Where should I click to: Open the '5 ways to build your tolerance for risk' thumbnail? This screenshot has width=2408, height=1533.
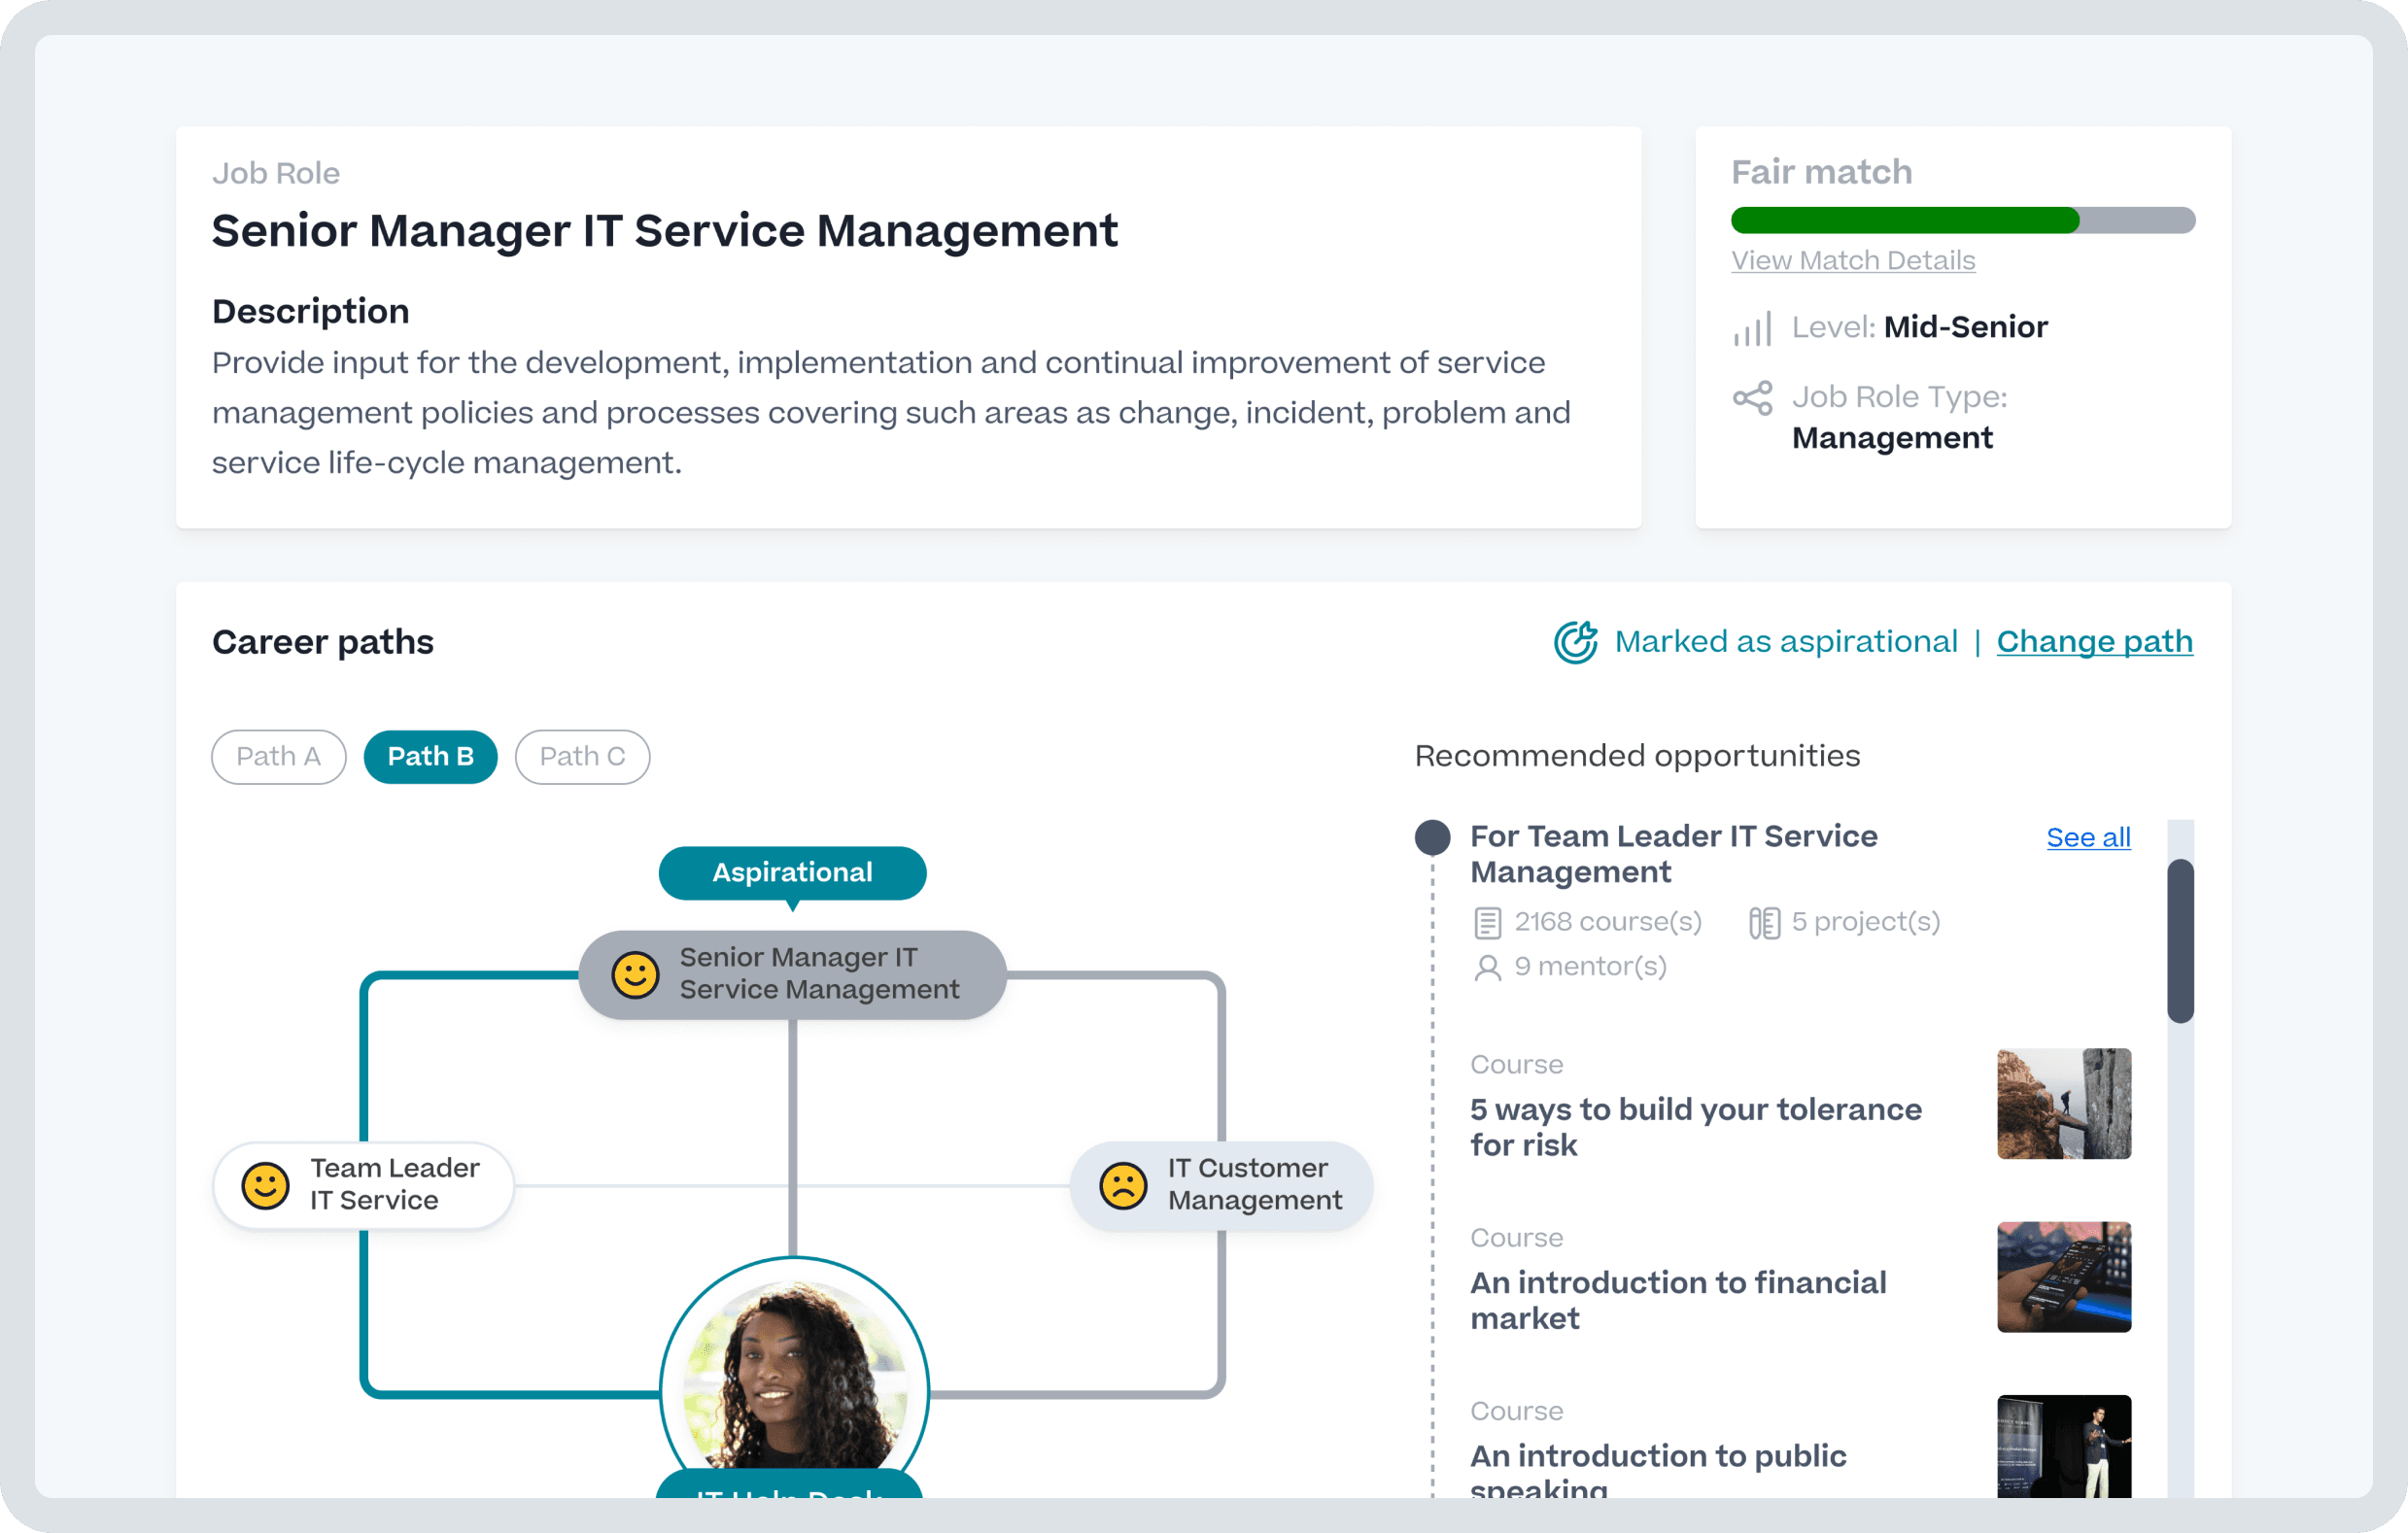click(2063, 1104)
